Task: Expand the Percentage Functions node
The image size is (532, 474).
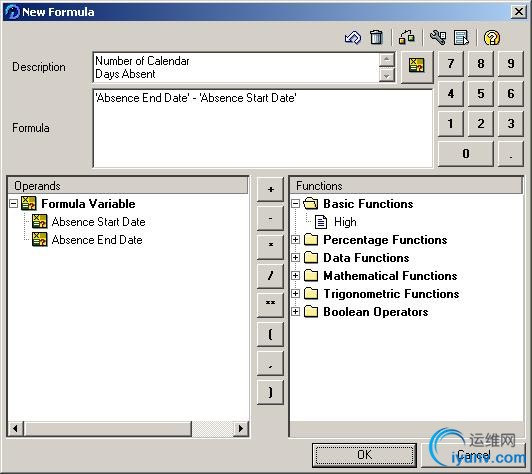Action: click(x=296, y=240)
